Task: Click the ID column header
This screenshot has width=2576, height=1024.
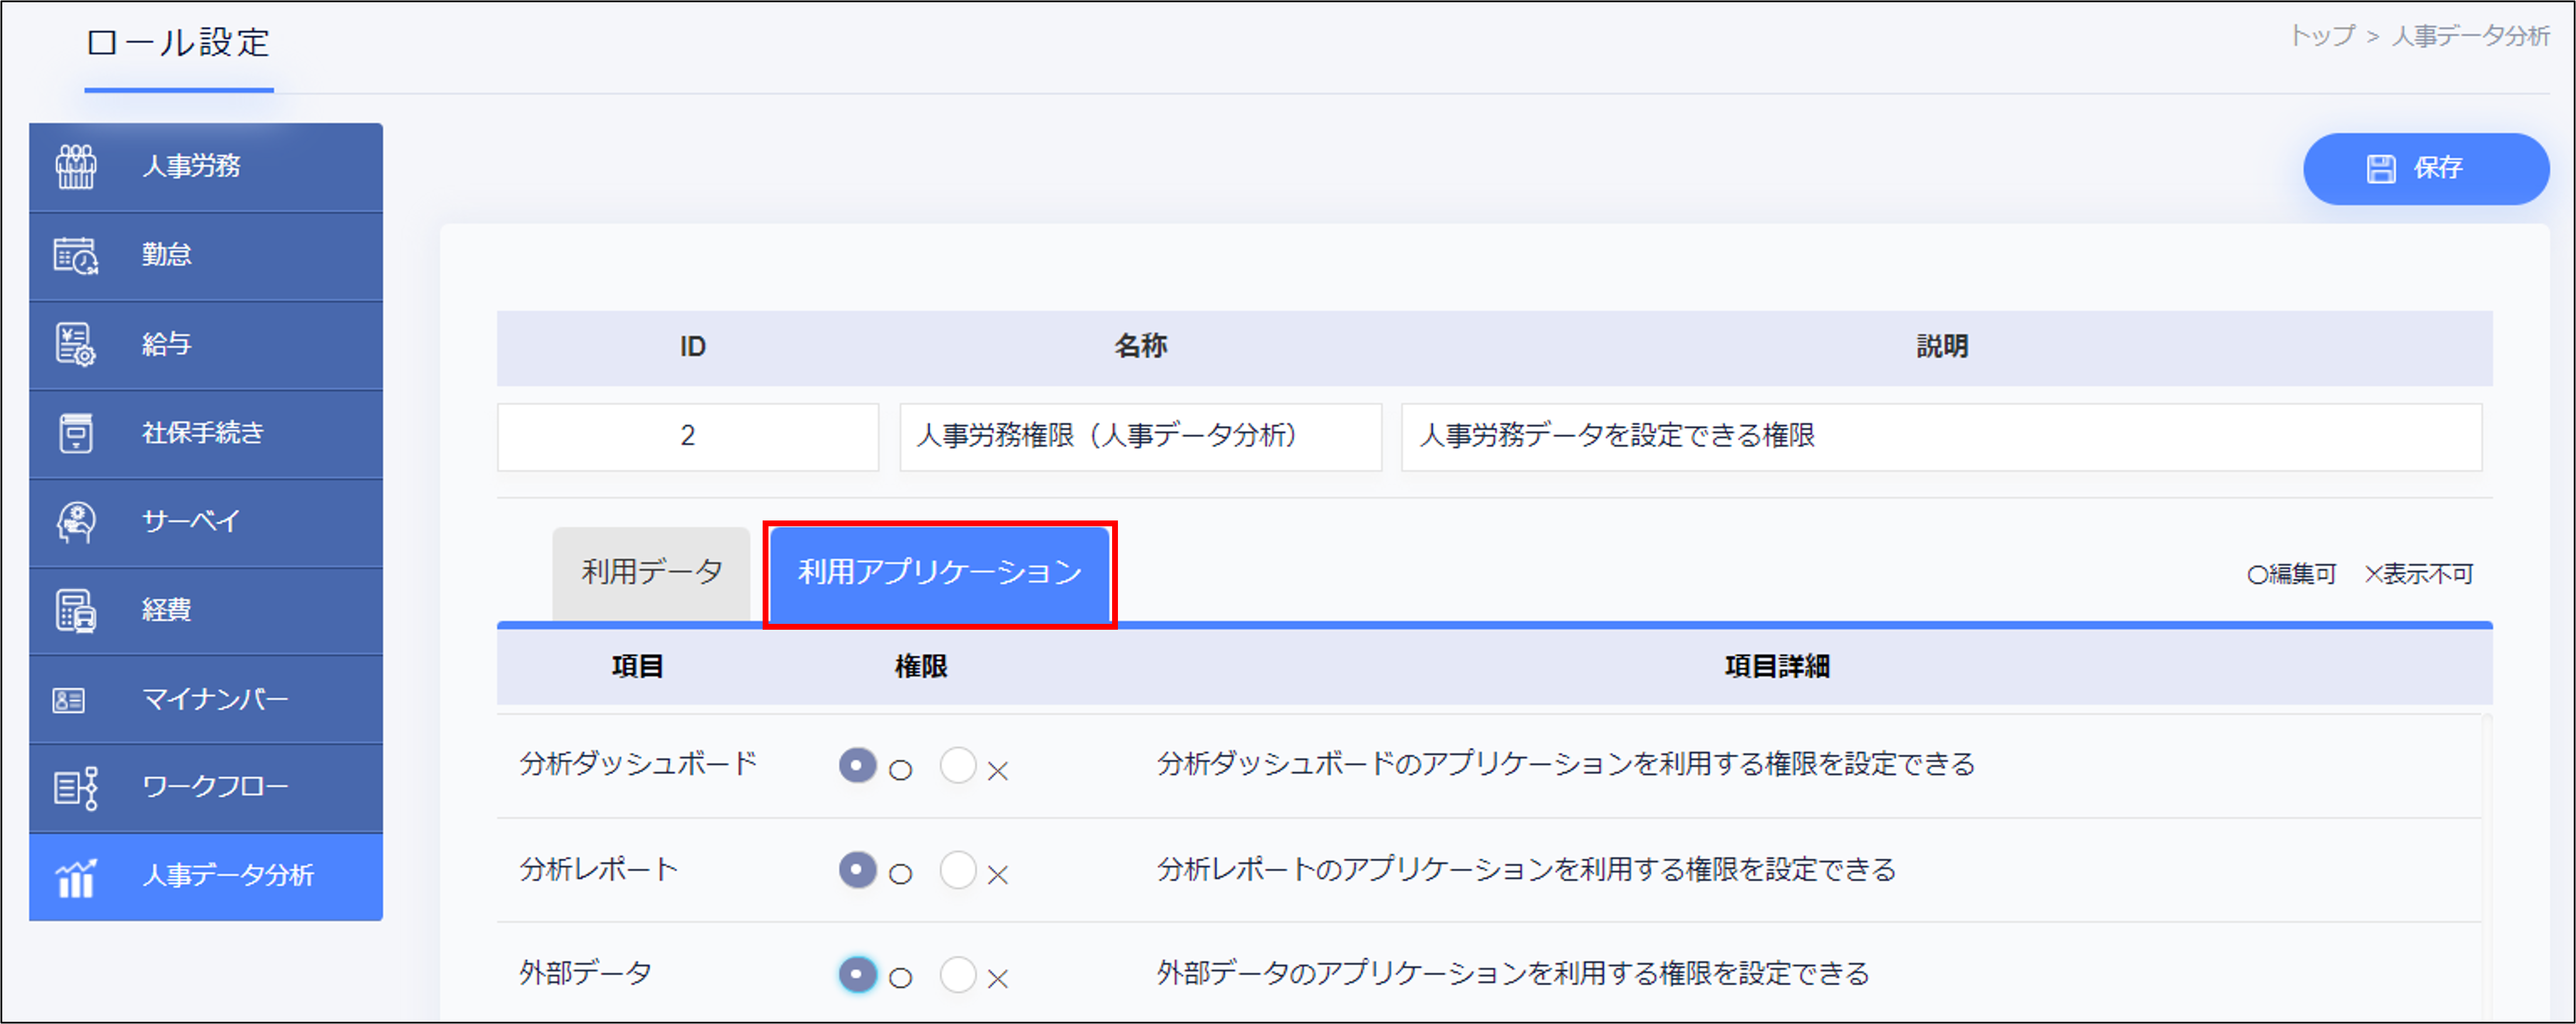Action: click(x=693, y=347)
